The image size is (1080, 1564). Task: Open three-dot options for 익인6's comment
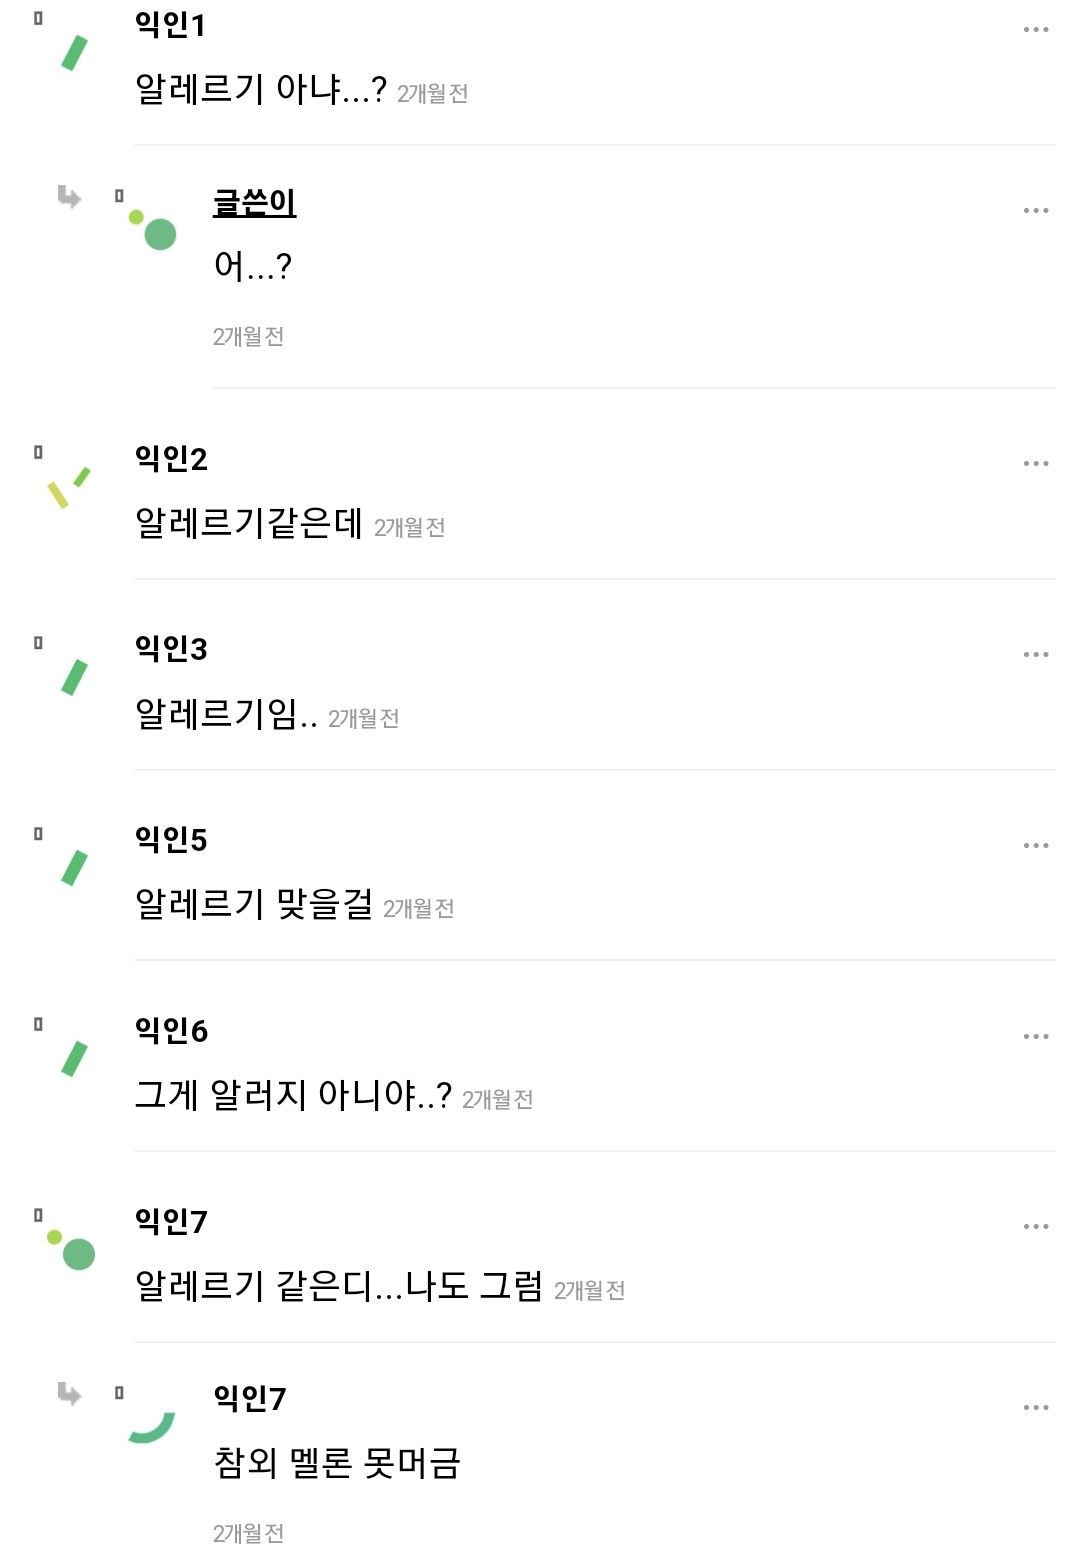point(1036,1037)
